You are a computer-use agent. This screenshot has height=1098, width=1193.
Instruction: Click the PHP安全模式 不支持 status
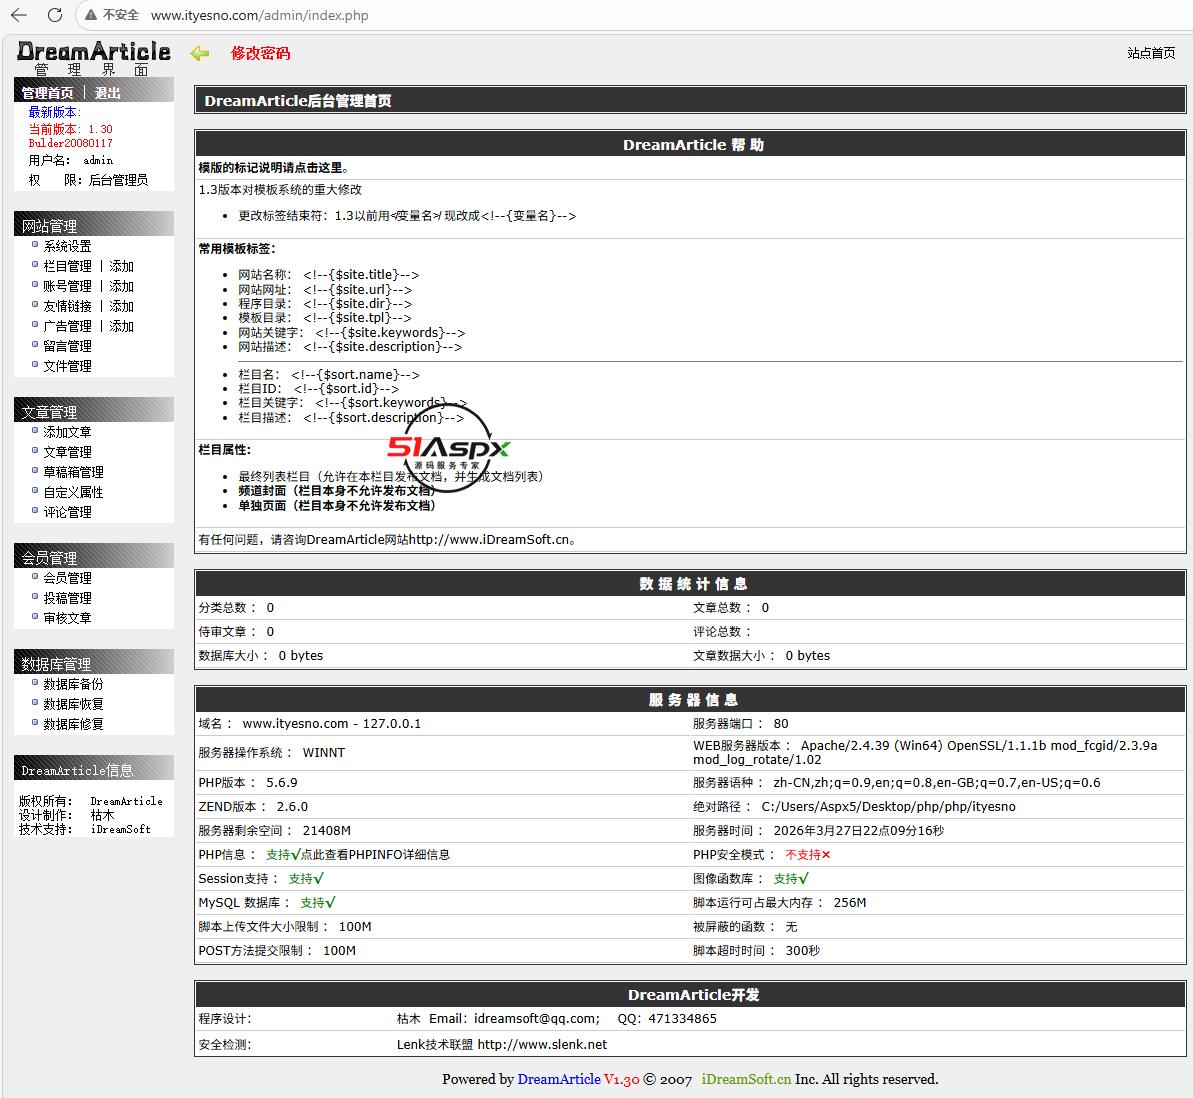807,855
